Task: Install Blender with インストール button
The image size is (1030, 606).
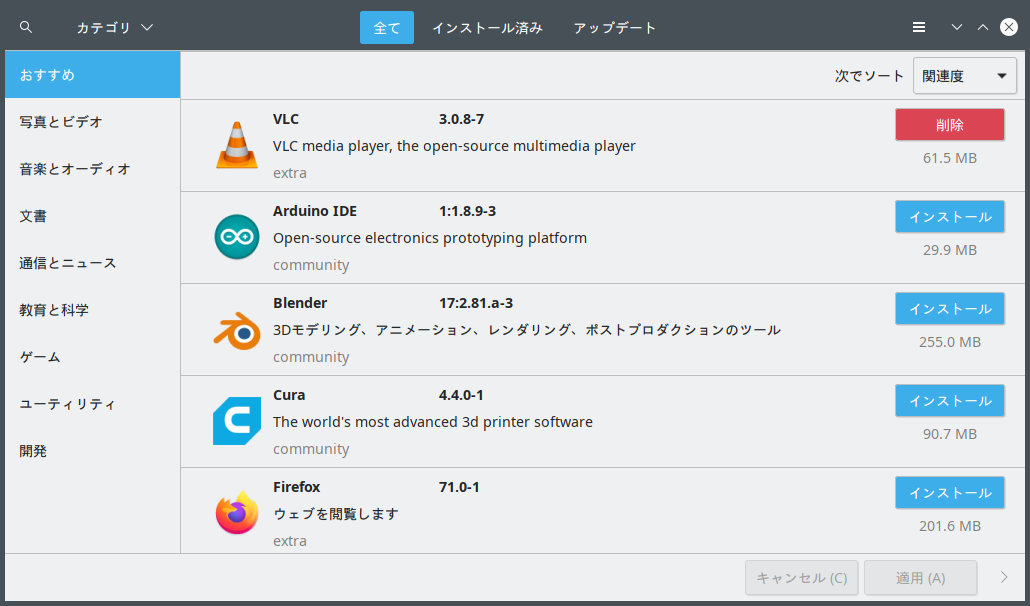Action: (949, 309)
